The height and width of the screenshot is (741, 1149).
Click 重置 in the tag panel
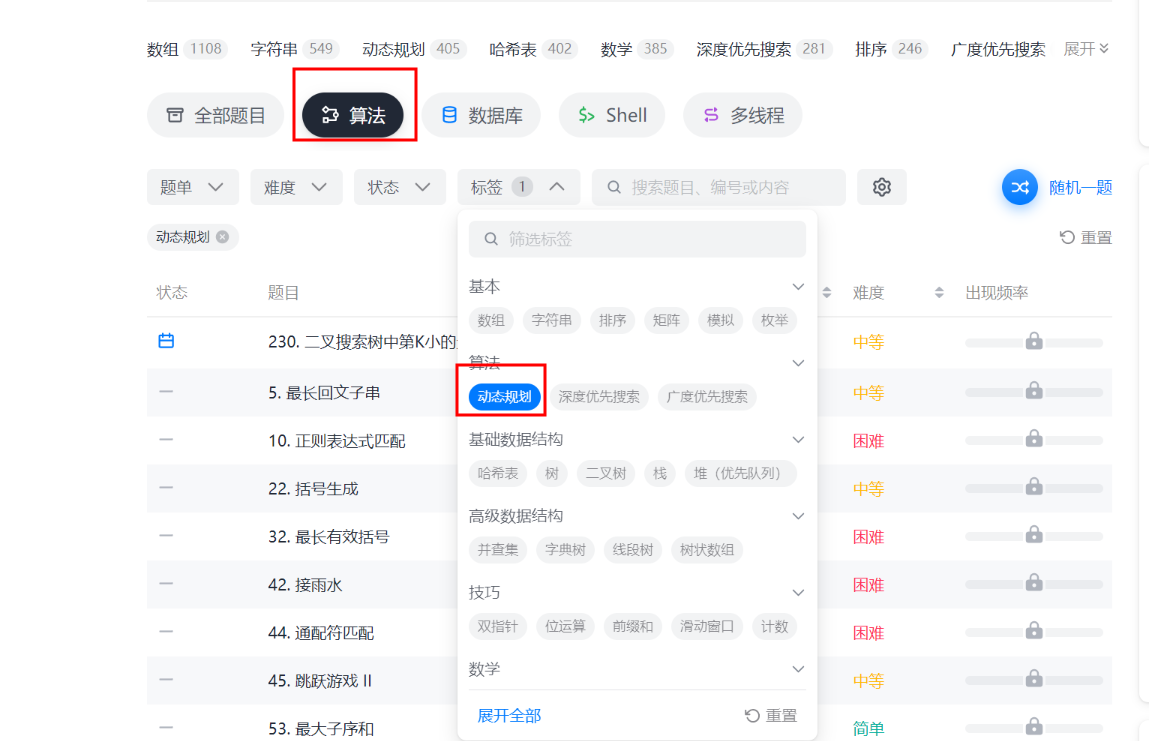point(771,715)
